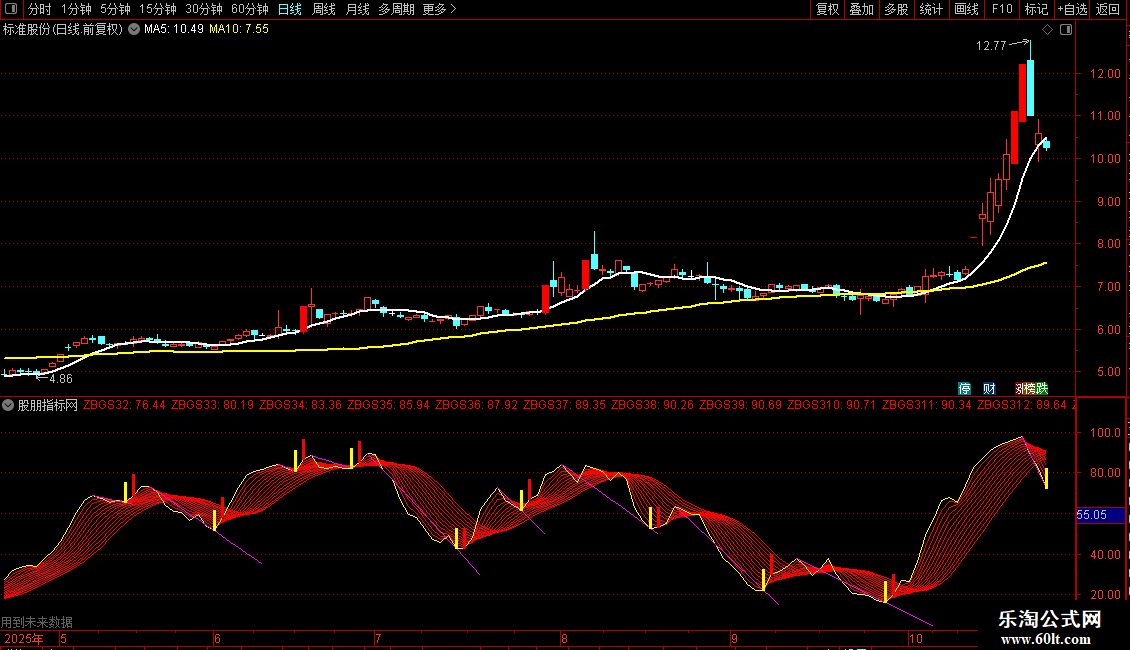Click the blue 财 finance badge

[989, 388]
